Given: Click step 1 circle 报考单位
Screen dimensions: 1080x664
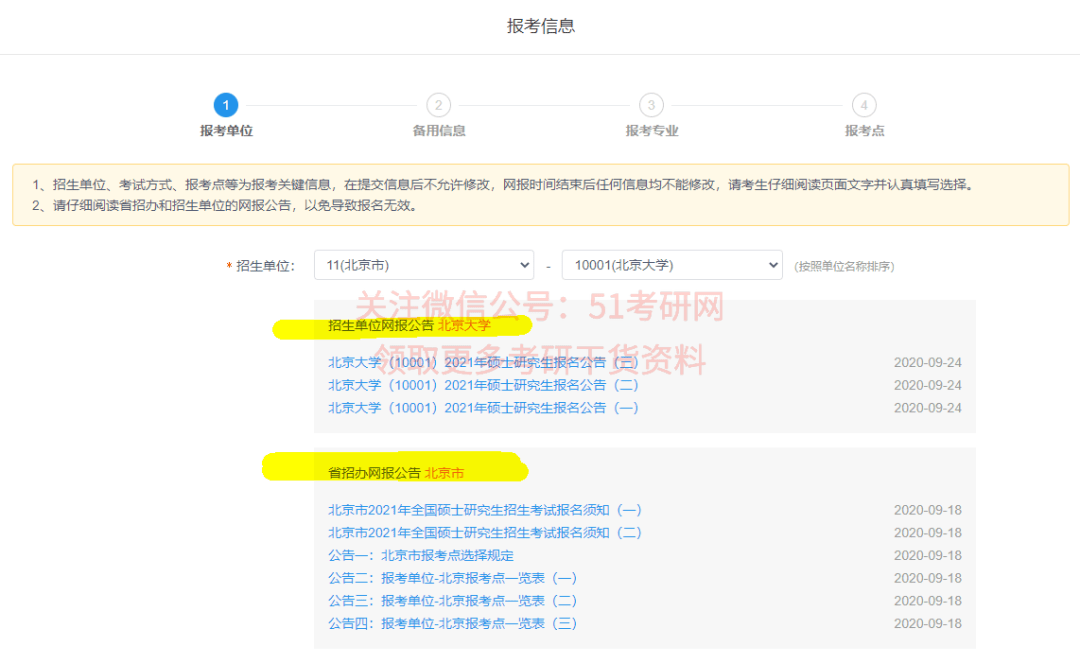Looking at the screenshot, I should 226,105.
